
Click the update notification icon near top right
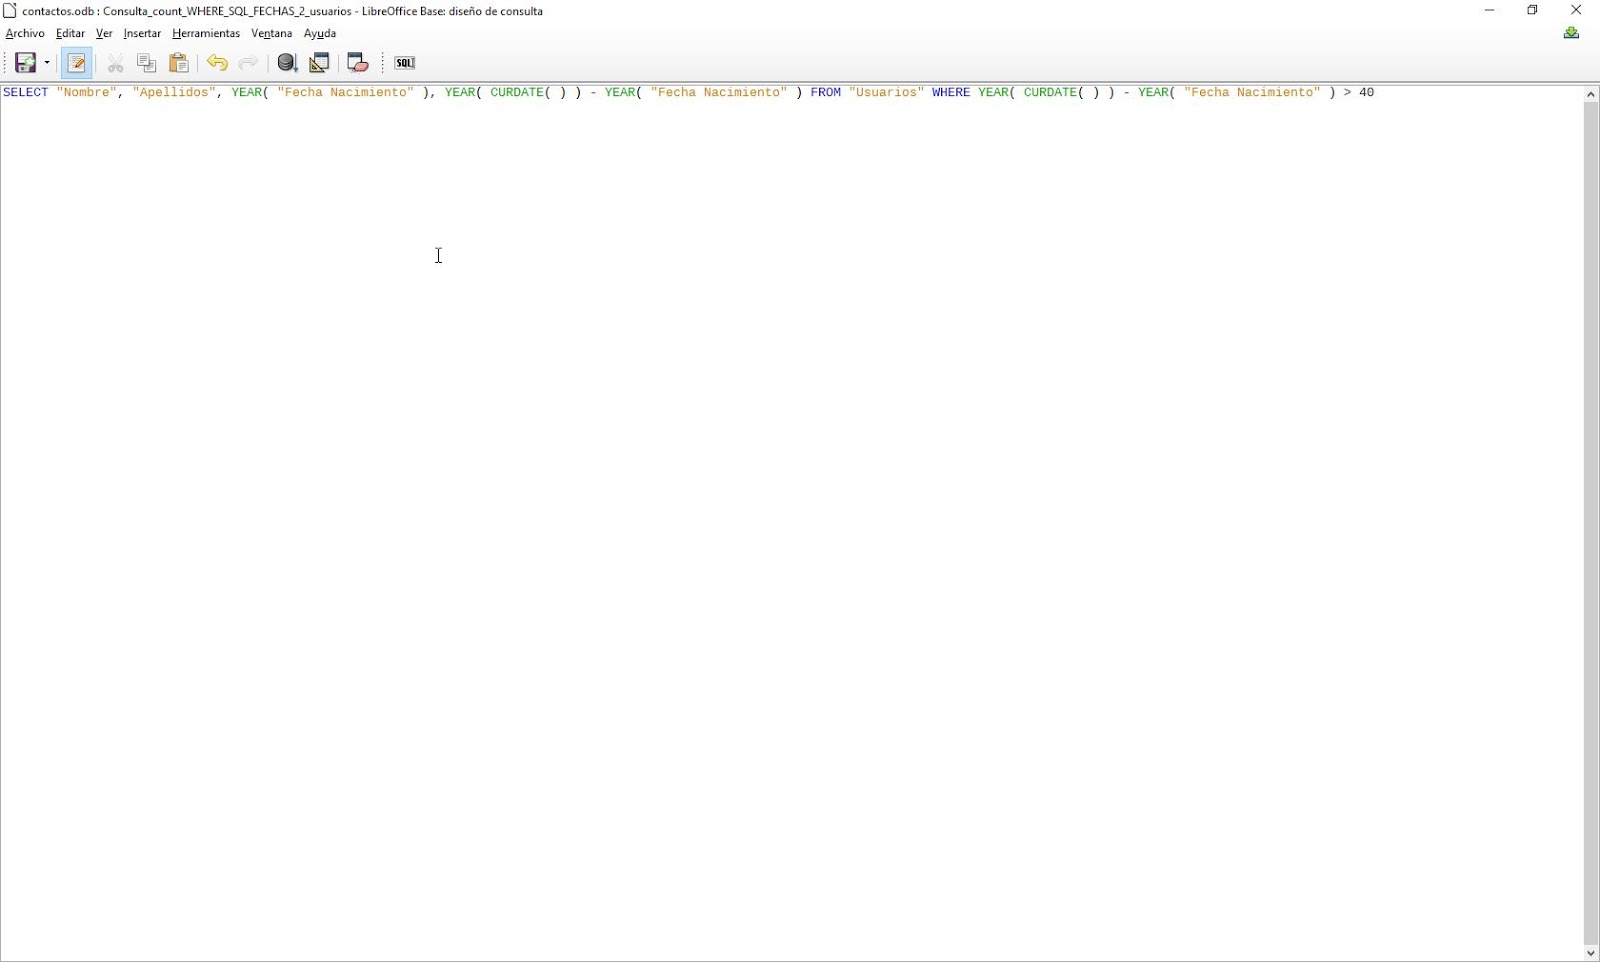click(x=1573, y=32)
